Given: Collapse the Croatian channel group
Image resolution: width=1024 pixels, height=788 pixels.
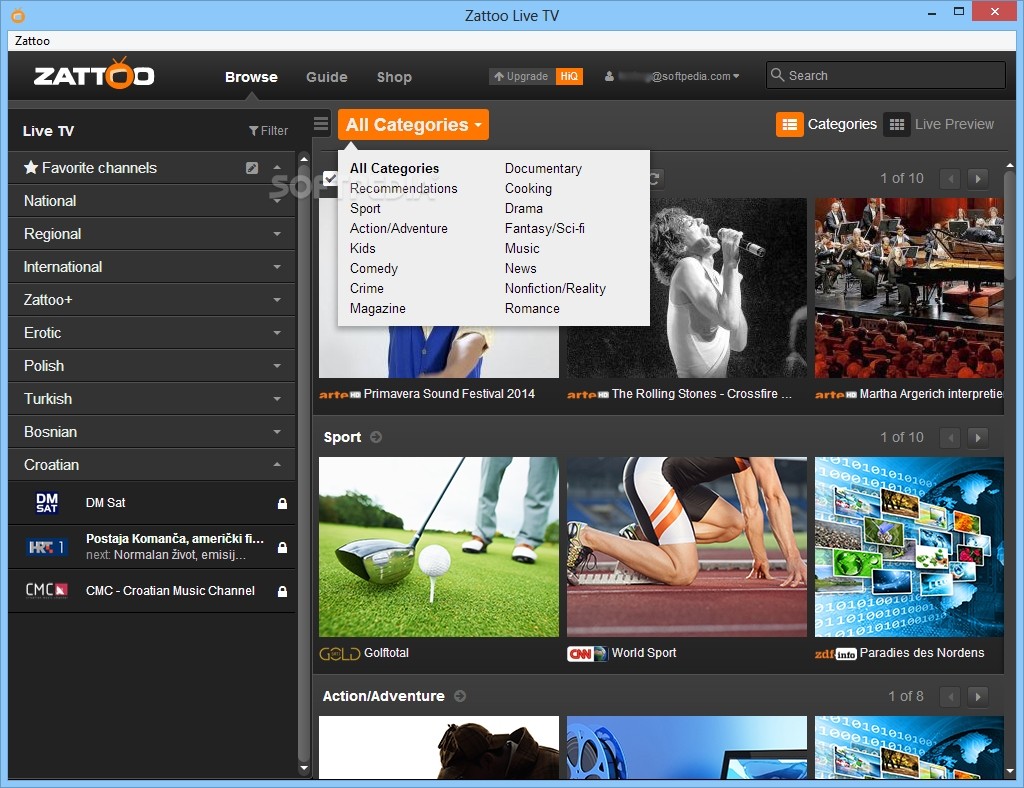Looking at the screenshot, I should pyautogui.click(x=277, y=465).
